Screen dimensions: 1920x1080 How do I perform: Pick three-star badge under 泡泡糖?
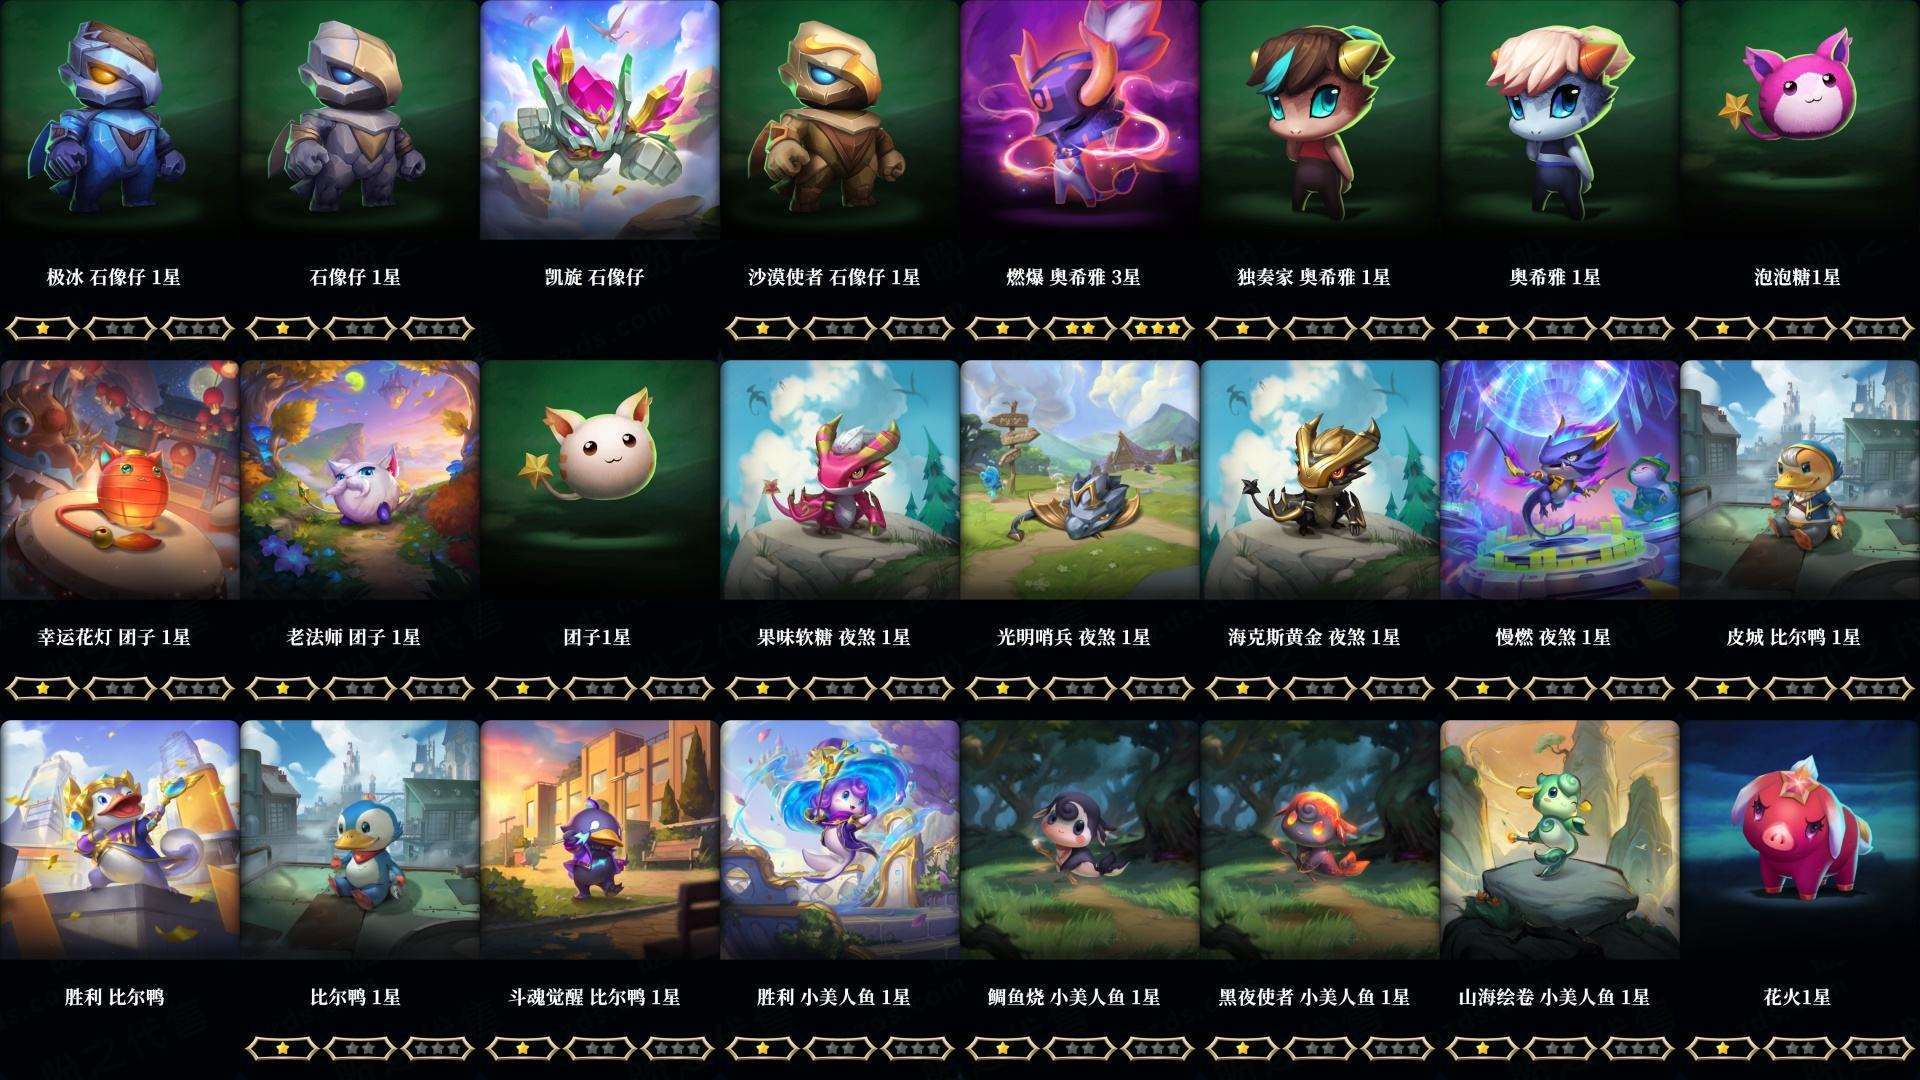(x=1878, y=328)
